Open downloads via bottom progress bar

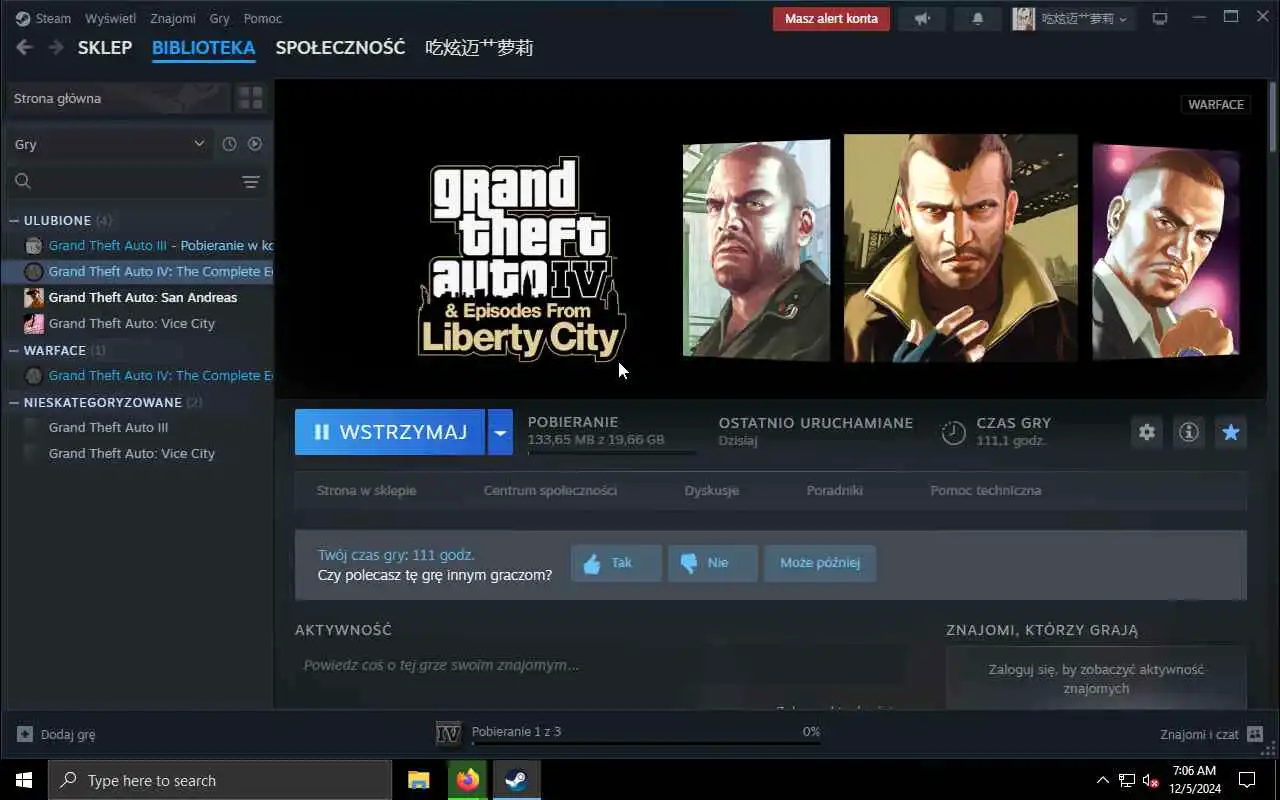pyautogui.click(x=646, y=743)
